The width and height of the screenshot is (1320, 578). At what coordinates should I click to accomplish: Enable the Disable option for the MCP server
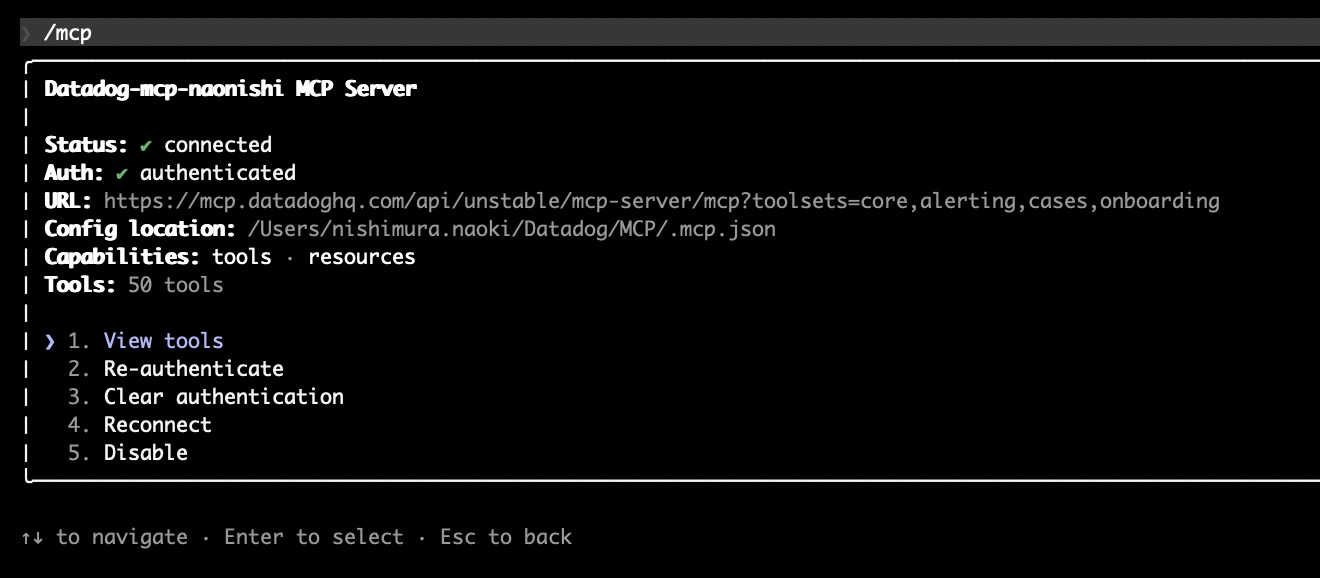click(146, 452)
